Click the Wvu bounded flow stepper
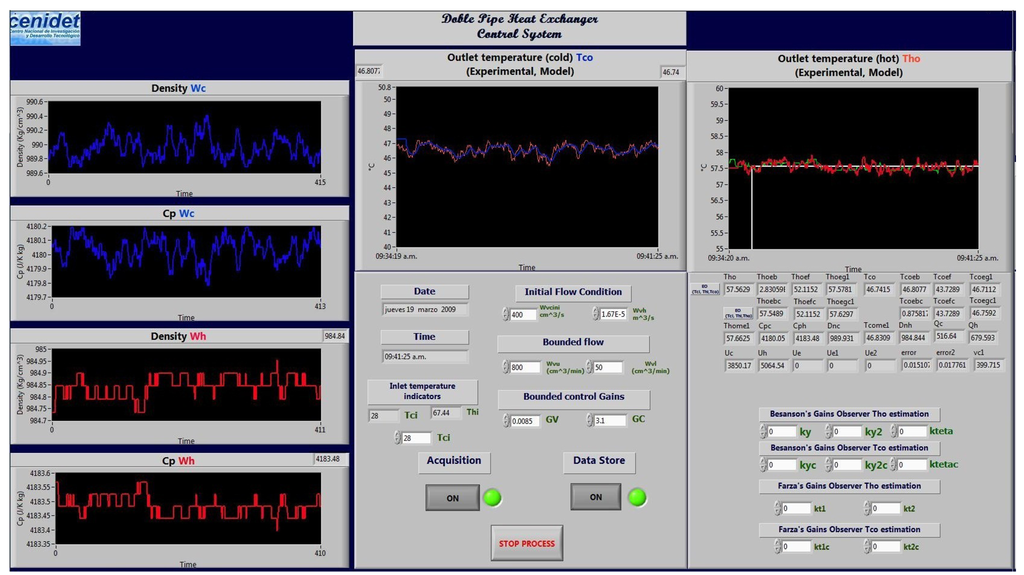1024x575 pixels. pos(505,368)
